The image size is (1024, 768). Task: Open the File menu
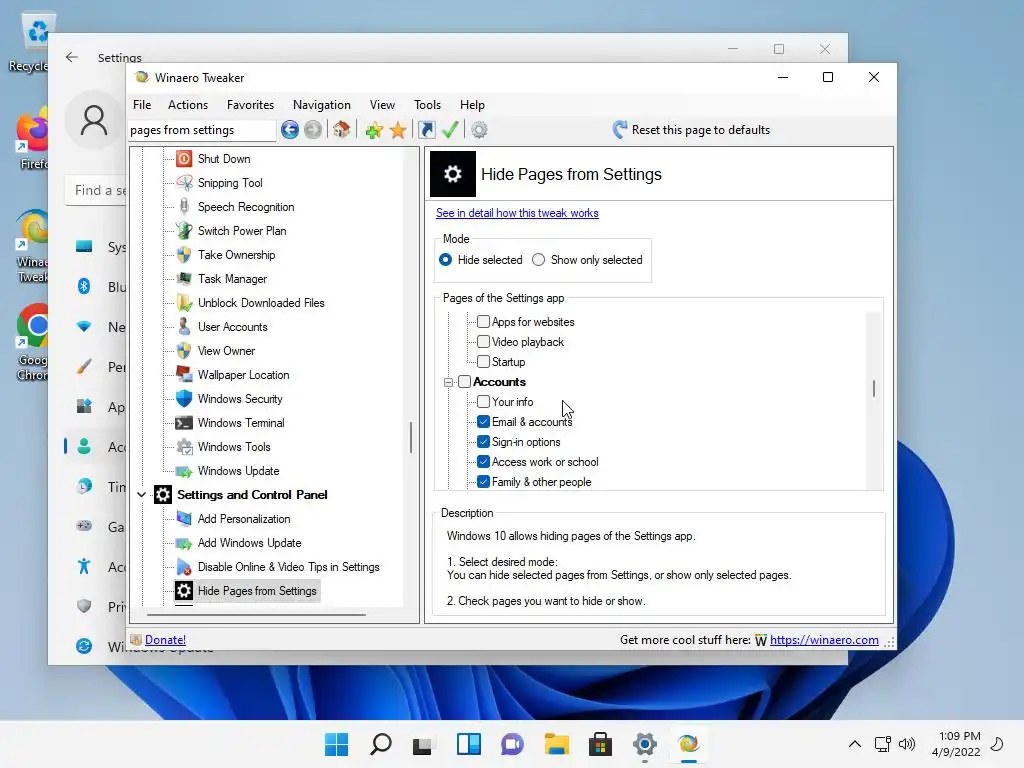pyautogui.click(x=142, y=104)
